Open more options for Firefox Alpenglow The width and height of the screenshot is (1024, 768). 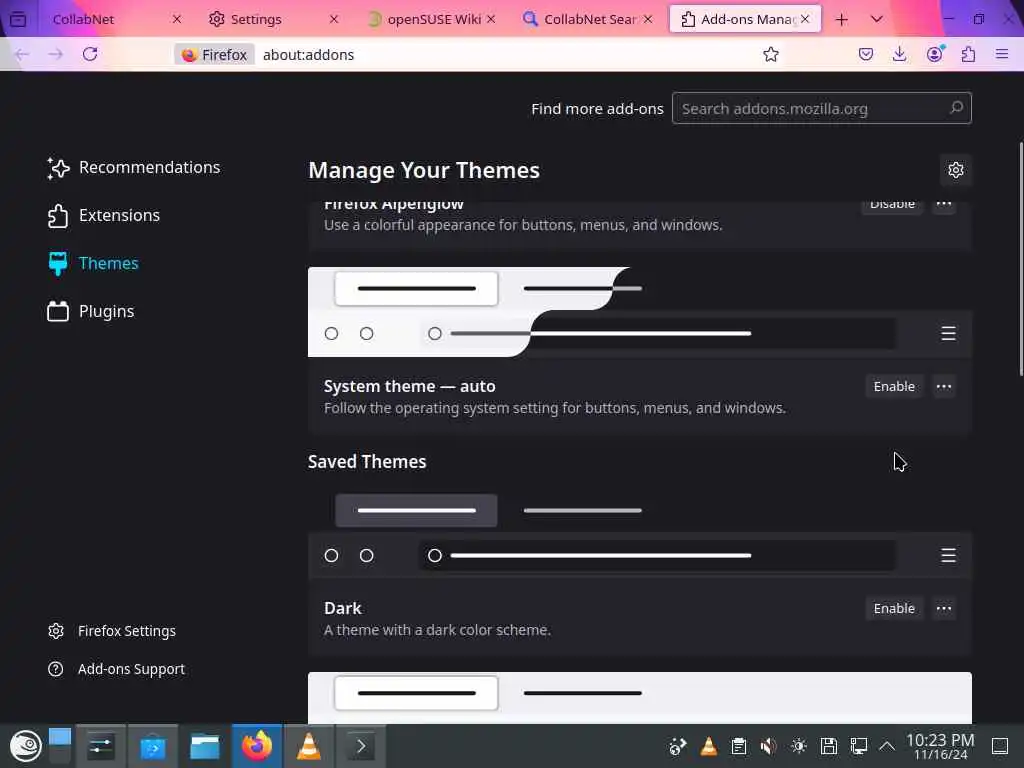(x=944, y=204)
